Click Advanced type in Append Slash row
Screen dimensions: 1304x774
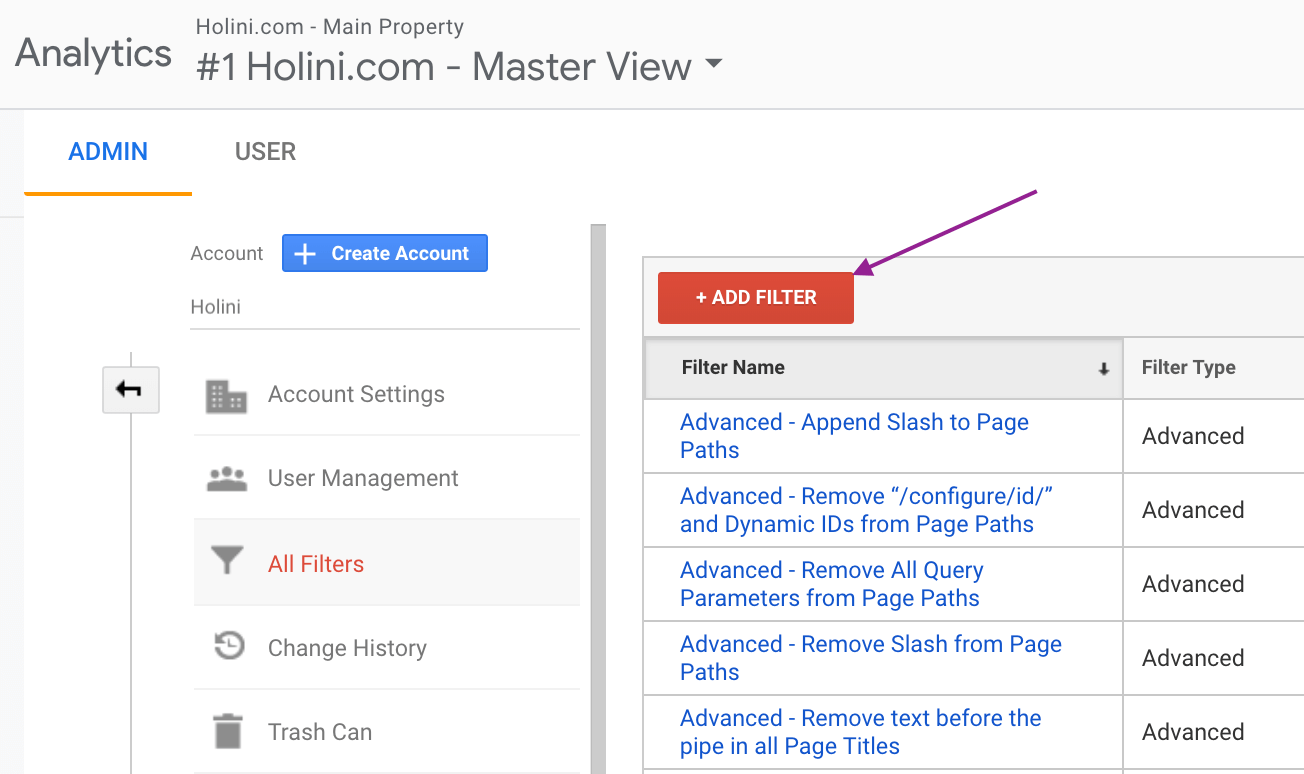[1193, 436]
